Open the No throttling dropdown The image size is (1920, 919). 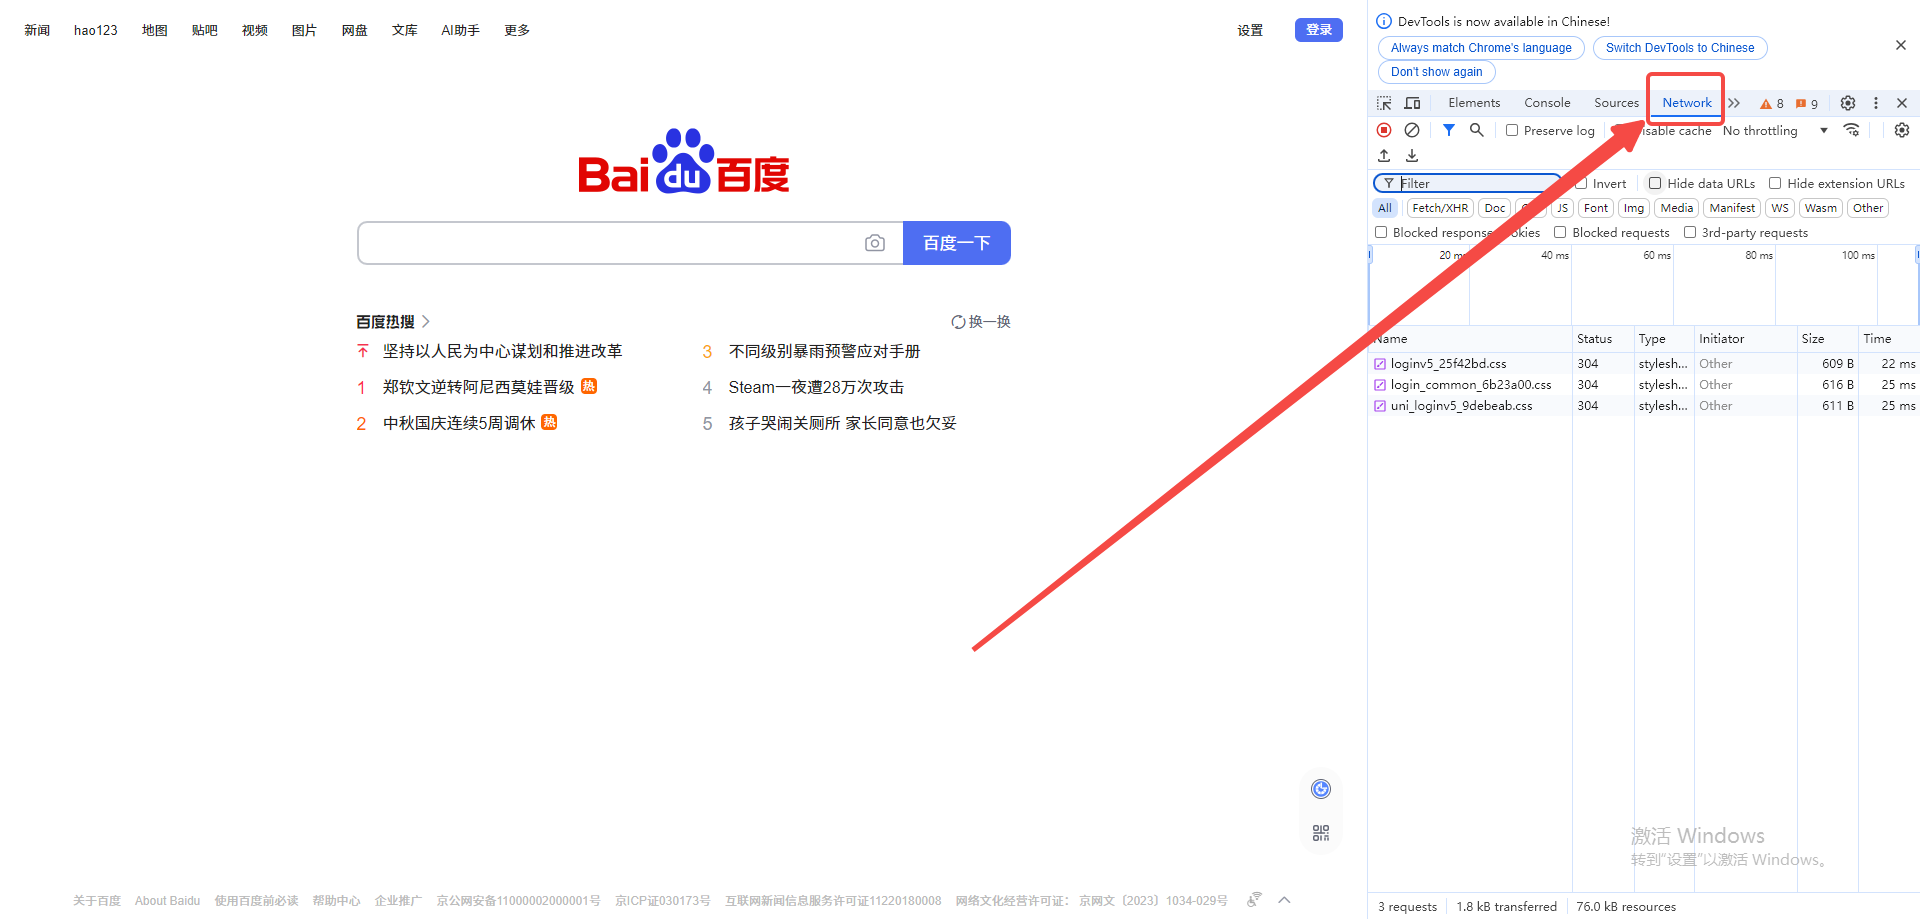(1775, 130)
